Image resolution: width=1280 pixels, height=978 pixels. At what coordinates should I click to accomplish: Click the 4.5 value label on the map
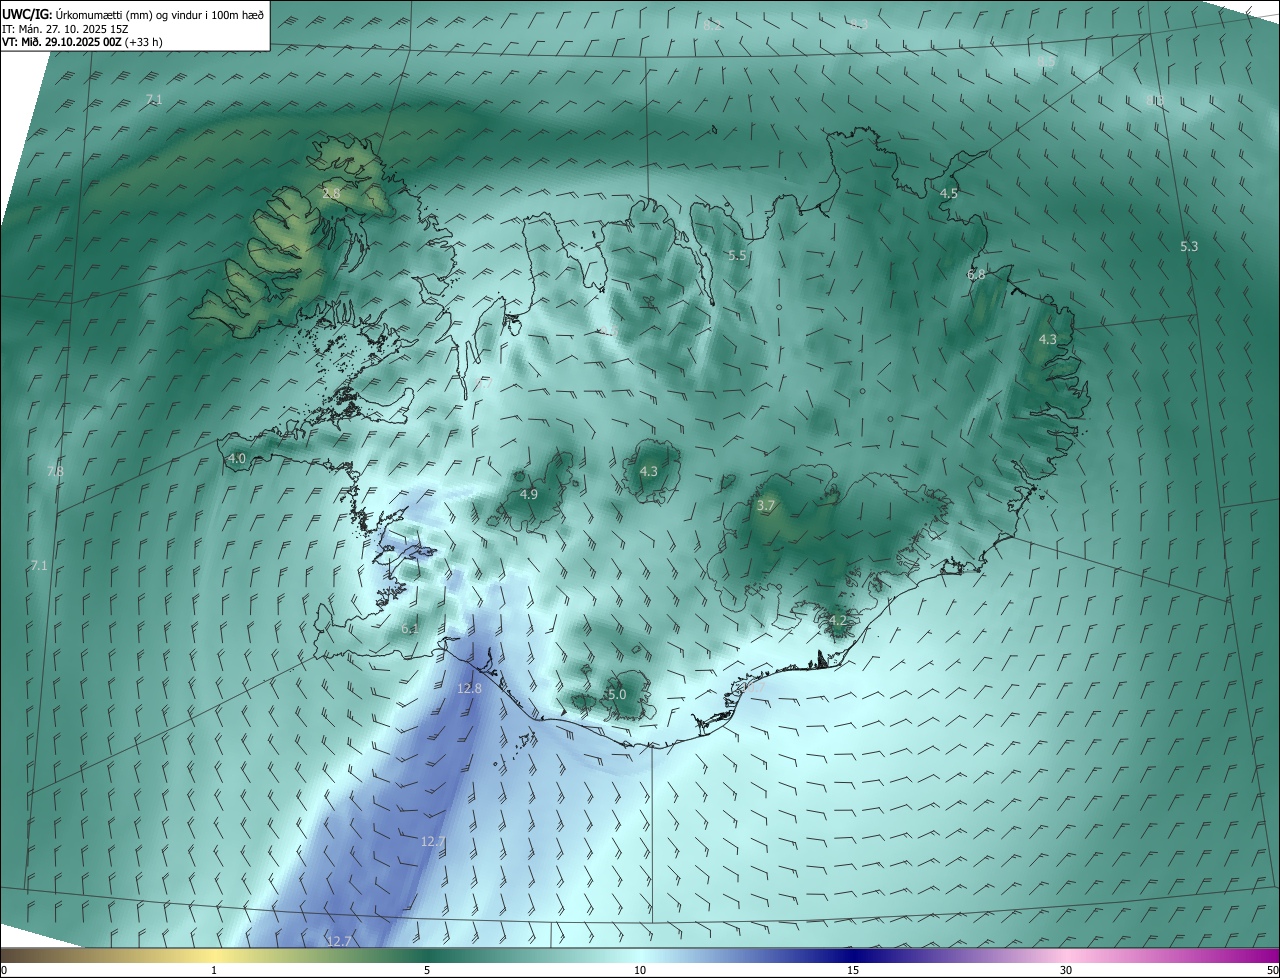pyautogui.click(x=949, y=193)
